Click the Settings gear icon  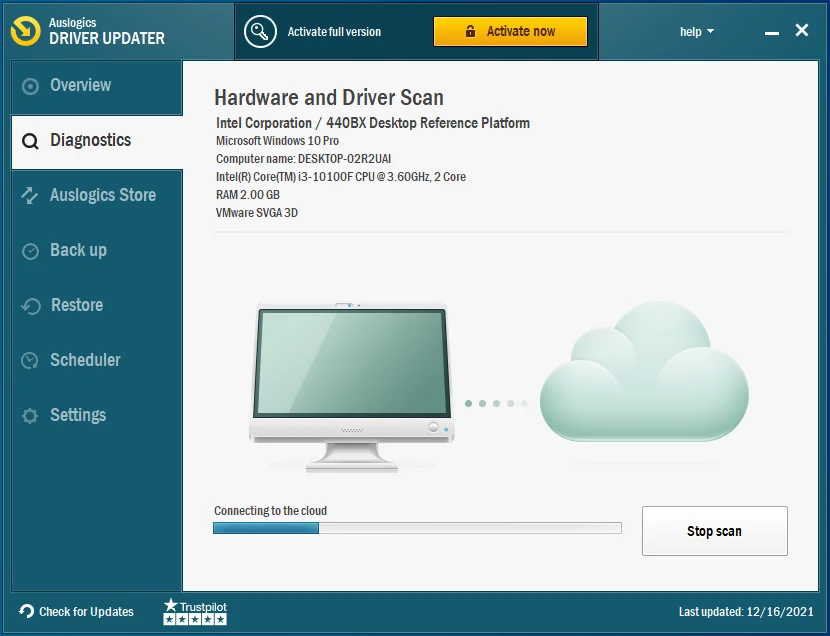coord(30,416)
